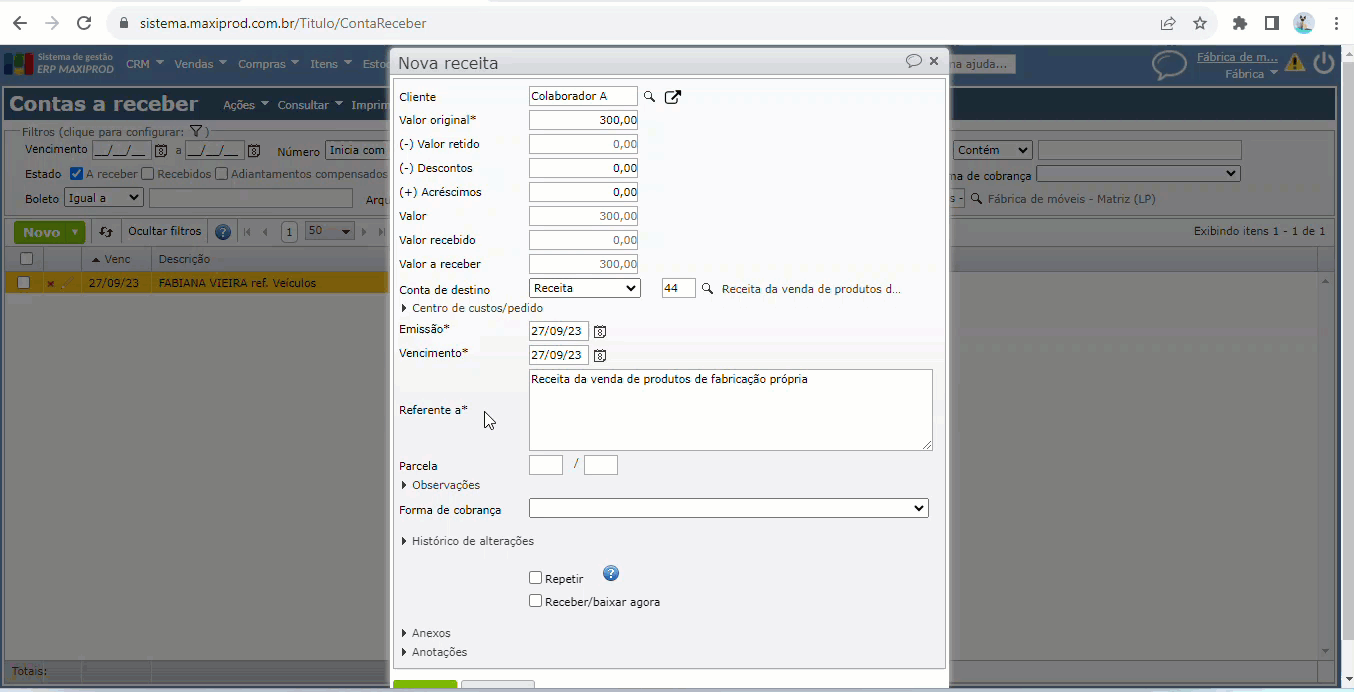Bookmark this page with star icon
Viewport: 1354px width, 692px height.
pos(1200,23)
